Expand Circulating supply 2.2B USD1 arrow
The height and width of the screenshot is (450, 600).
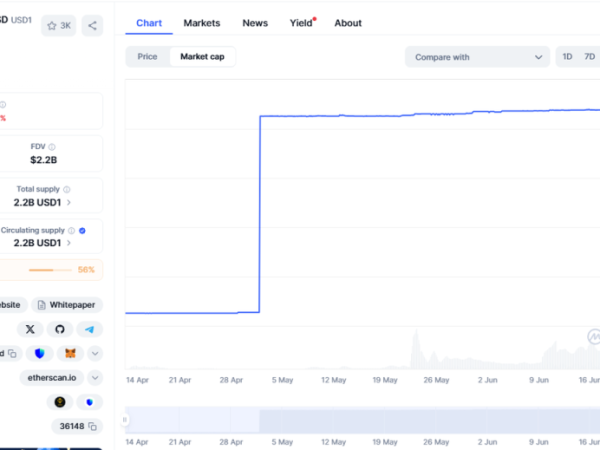tap(69, 243)
